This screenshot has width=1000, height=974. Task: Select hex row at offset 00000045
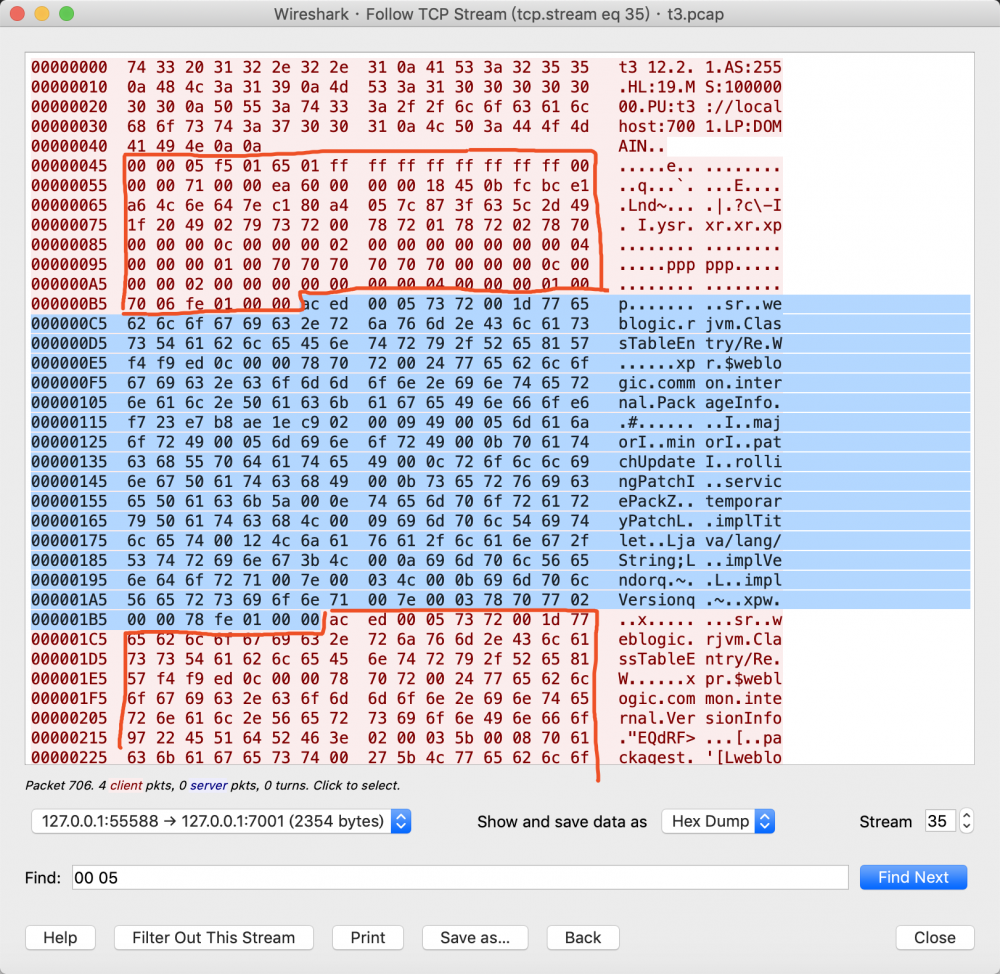(406, 166)
